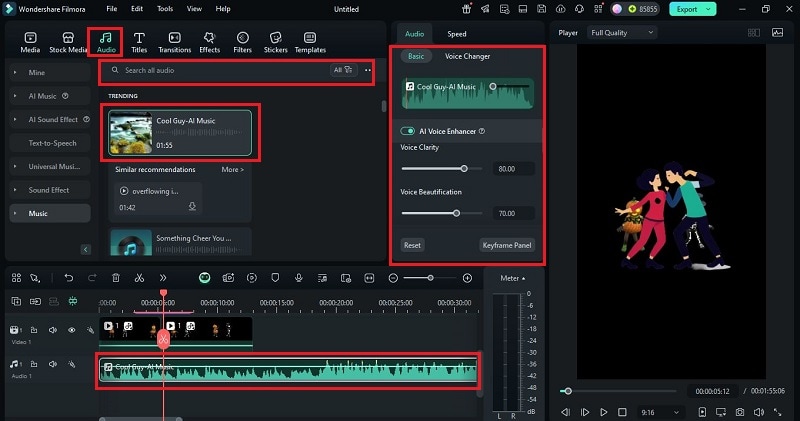Viewport: 800px width, 421px height.
Task: Open the File menu
Action: 112,9
